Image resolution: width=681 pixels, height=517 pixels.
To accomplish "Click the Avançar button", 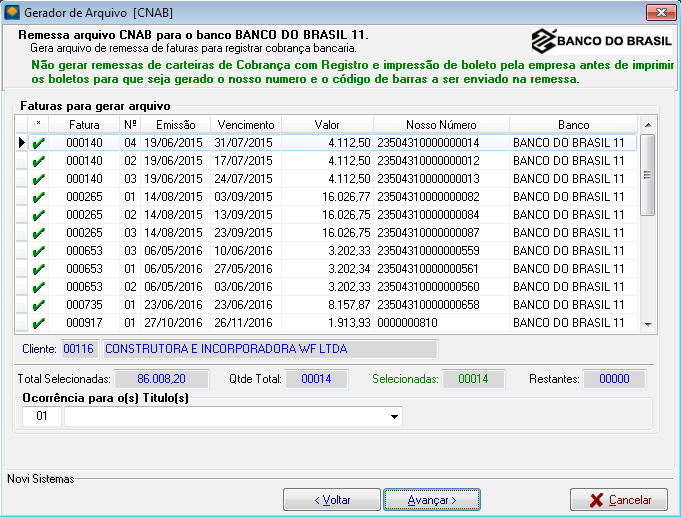I will click(432, 500).
